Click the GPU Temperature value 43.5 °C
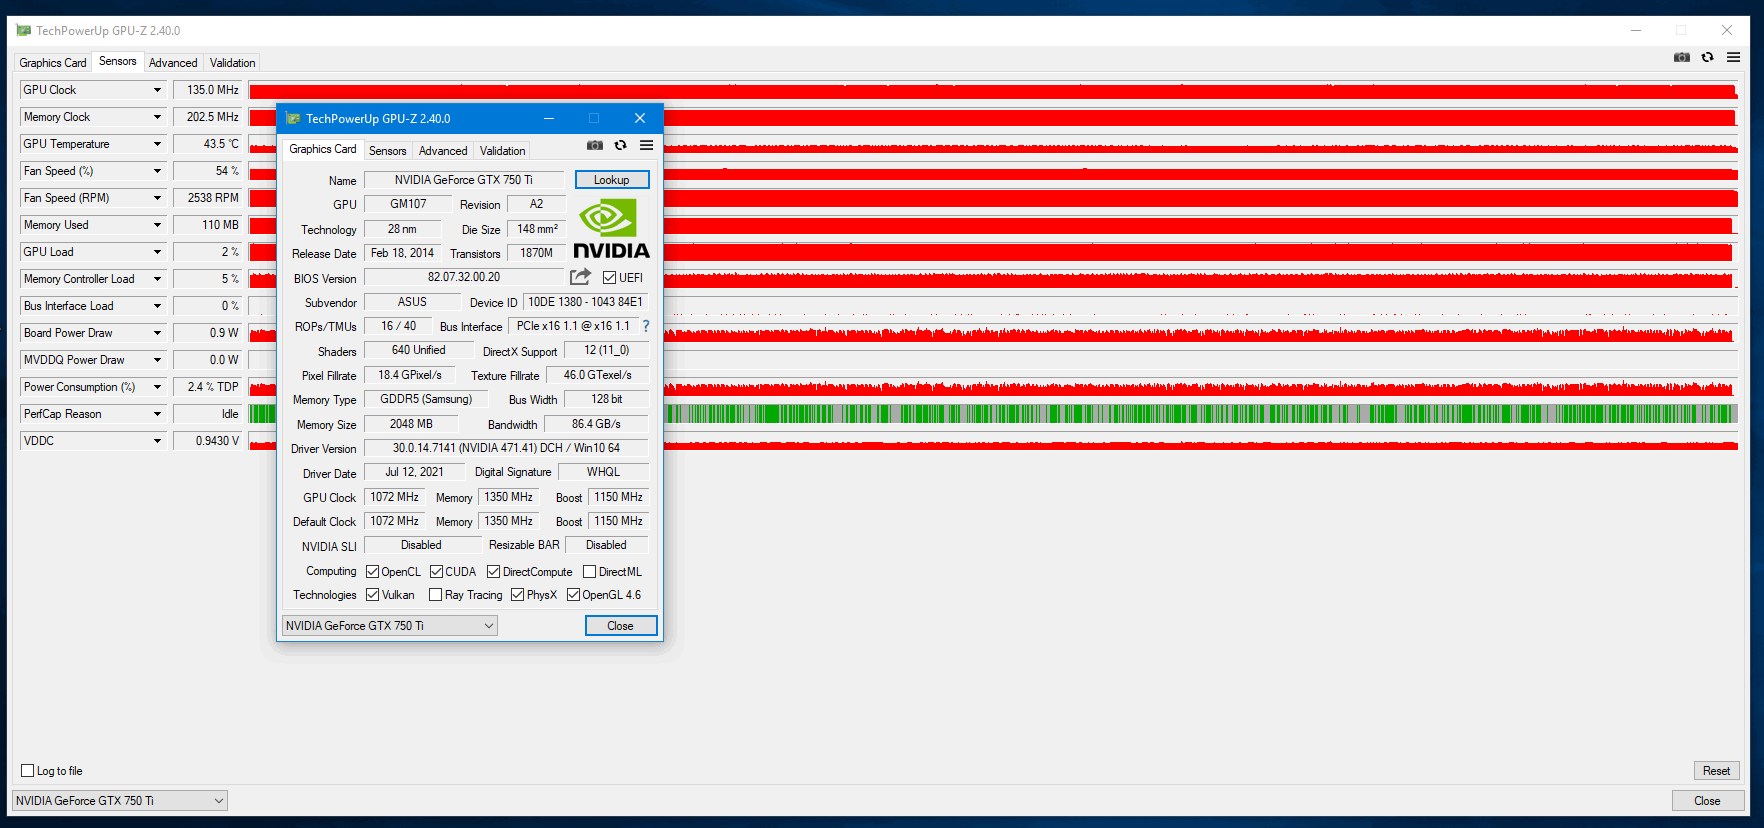 (x=208, y=144)
